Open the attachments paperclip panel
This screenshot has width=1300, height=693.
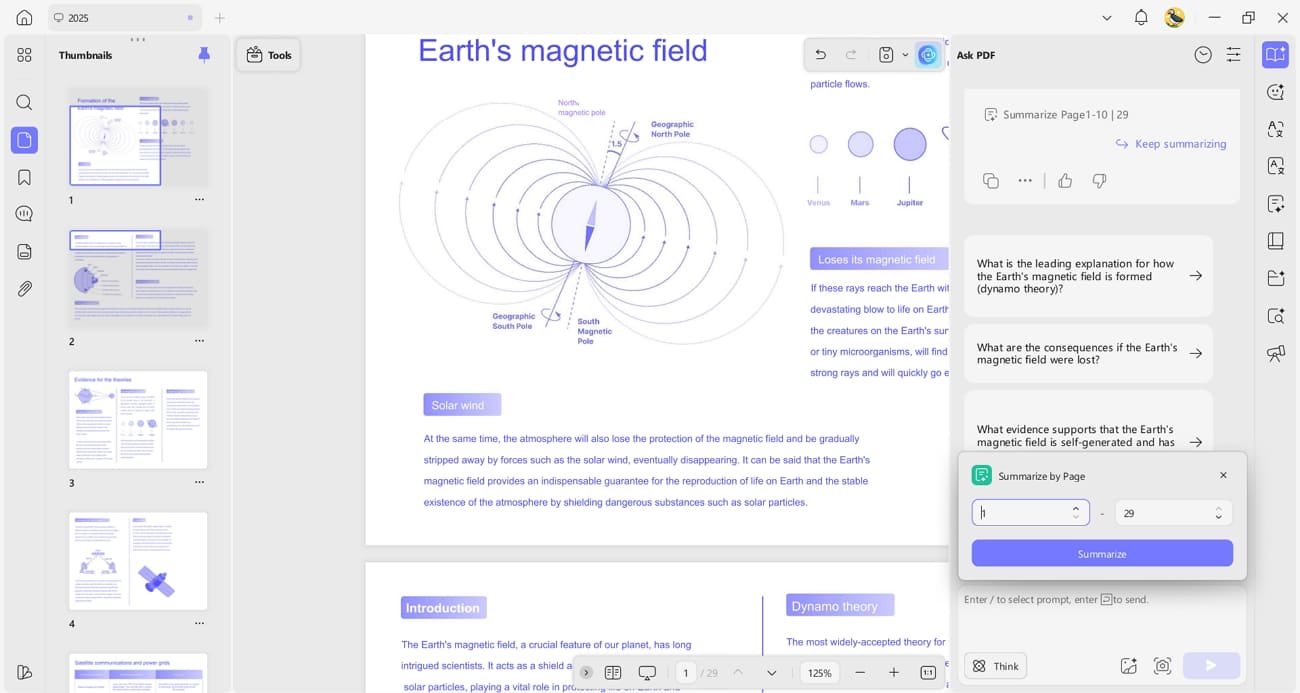point(24,289)
